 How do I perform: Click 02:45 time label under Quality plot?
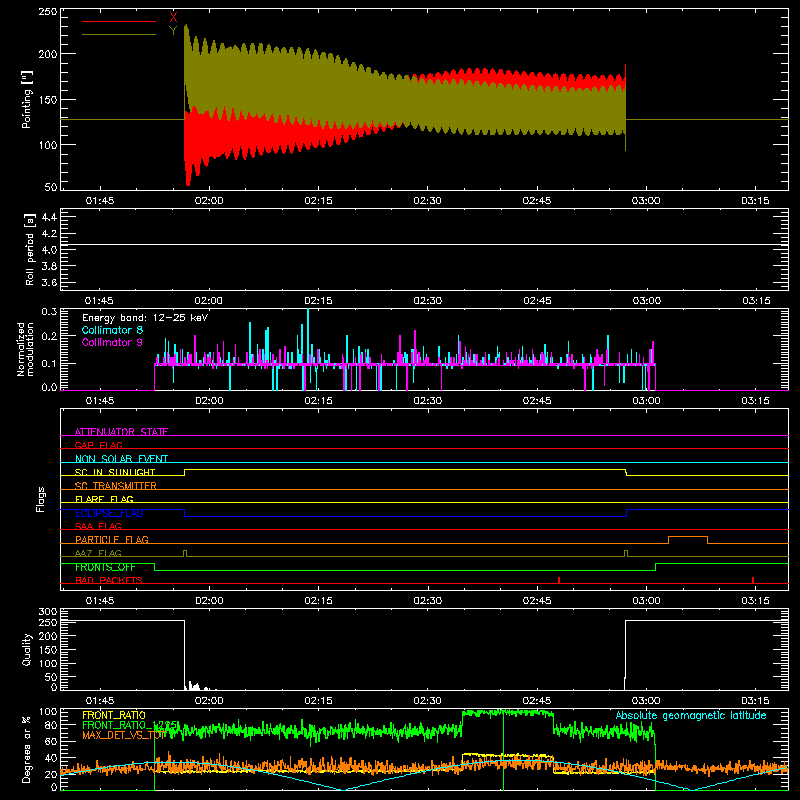click(x=537, y=701)
